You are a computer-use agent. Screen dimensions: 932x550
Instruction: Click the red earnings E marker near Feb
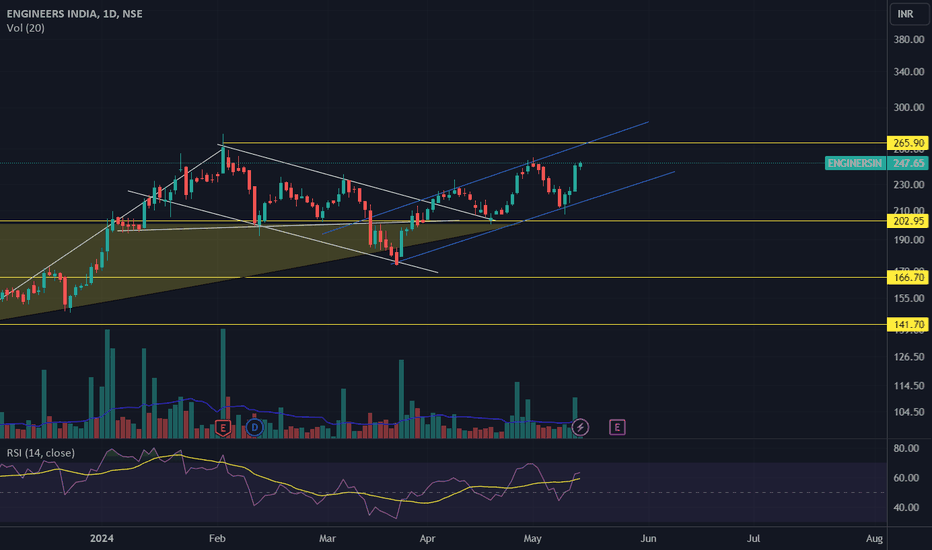coord(222,428)
